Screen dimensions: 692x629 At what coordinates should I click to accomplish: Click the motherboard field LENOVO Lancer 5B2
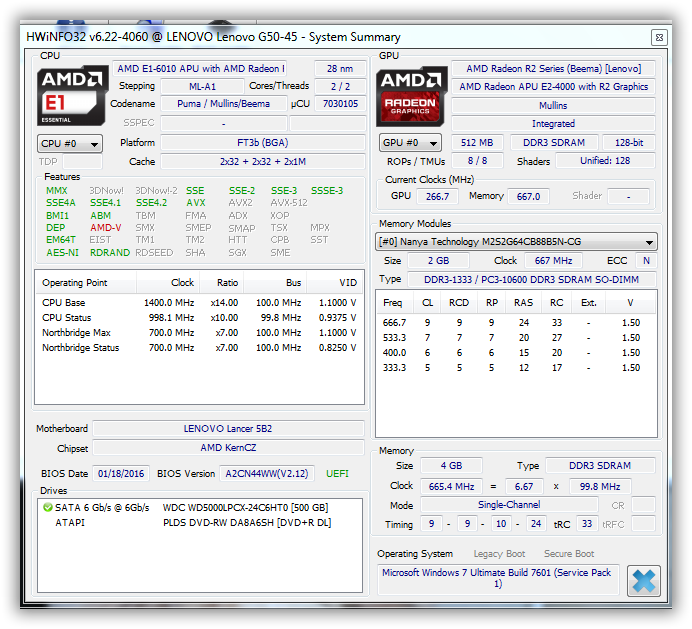point(228,429)
